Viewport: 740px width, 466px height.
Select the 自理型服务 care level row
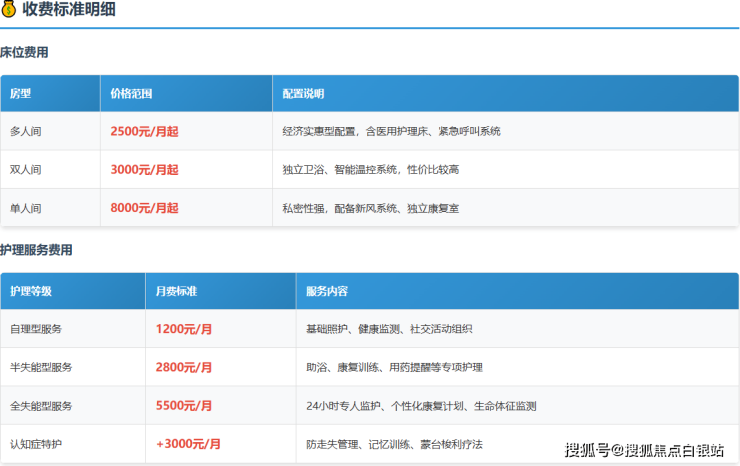(36, 328)
